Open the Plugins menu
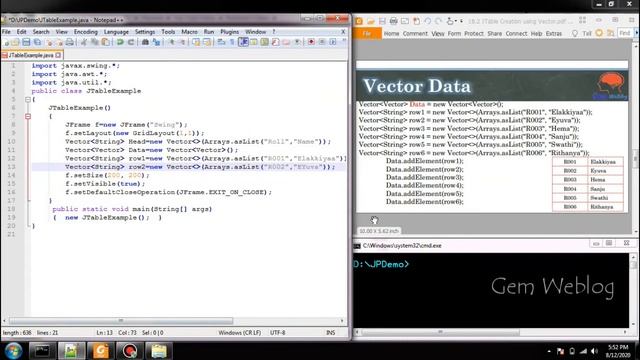This screenshot has width=640, height=360. point(229,32)
